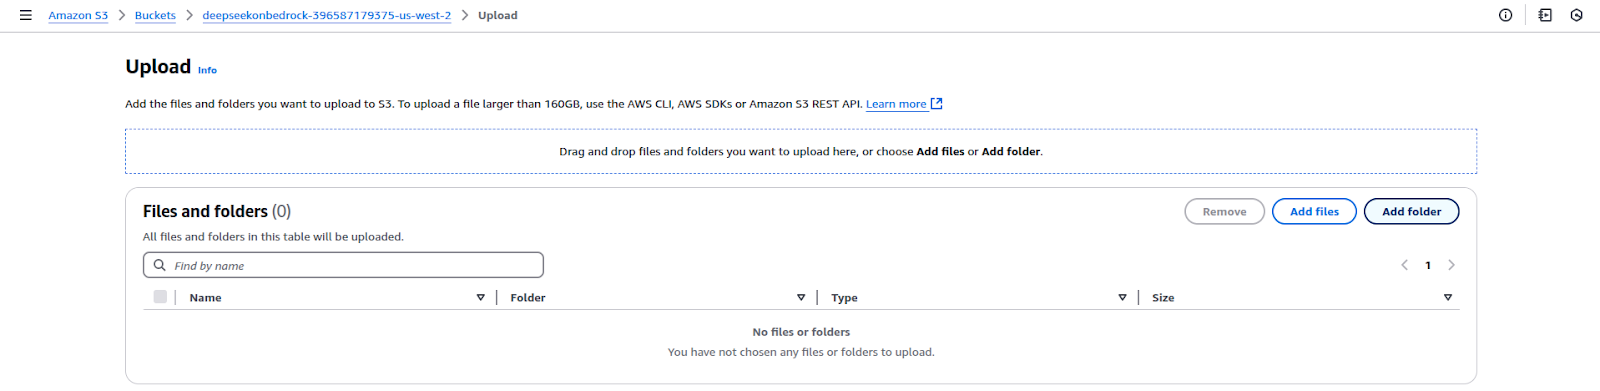Click the Add files button
The height and width of the screenshot is (391, 1600).
click(x=1314, y=212)
